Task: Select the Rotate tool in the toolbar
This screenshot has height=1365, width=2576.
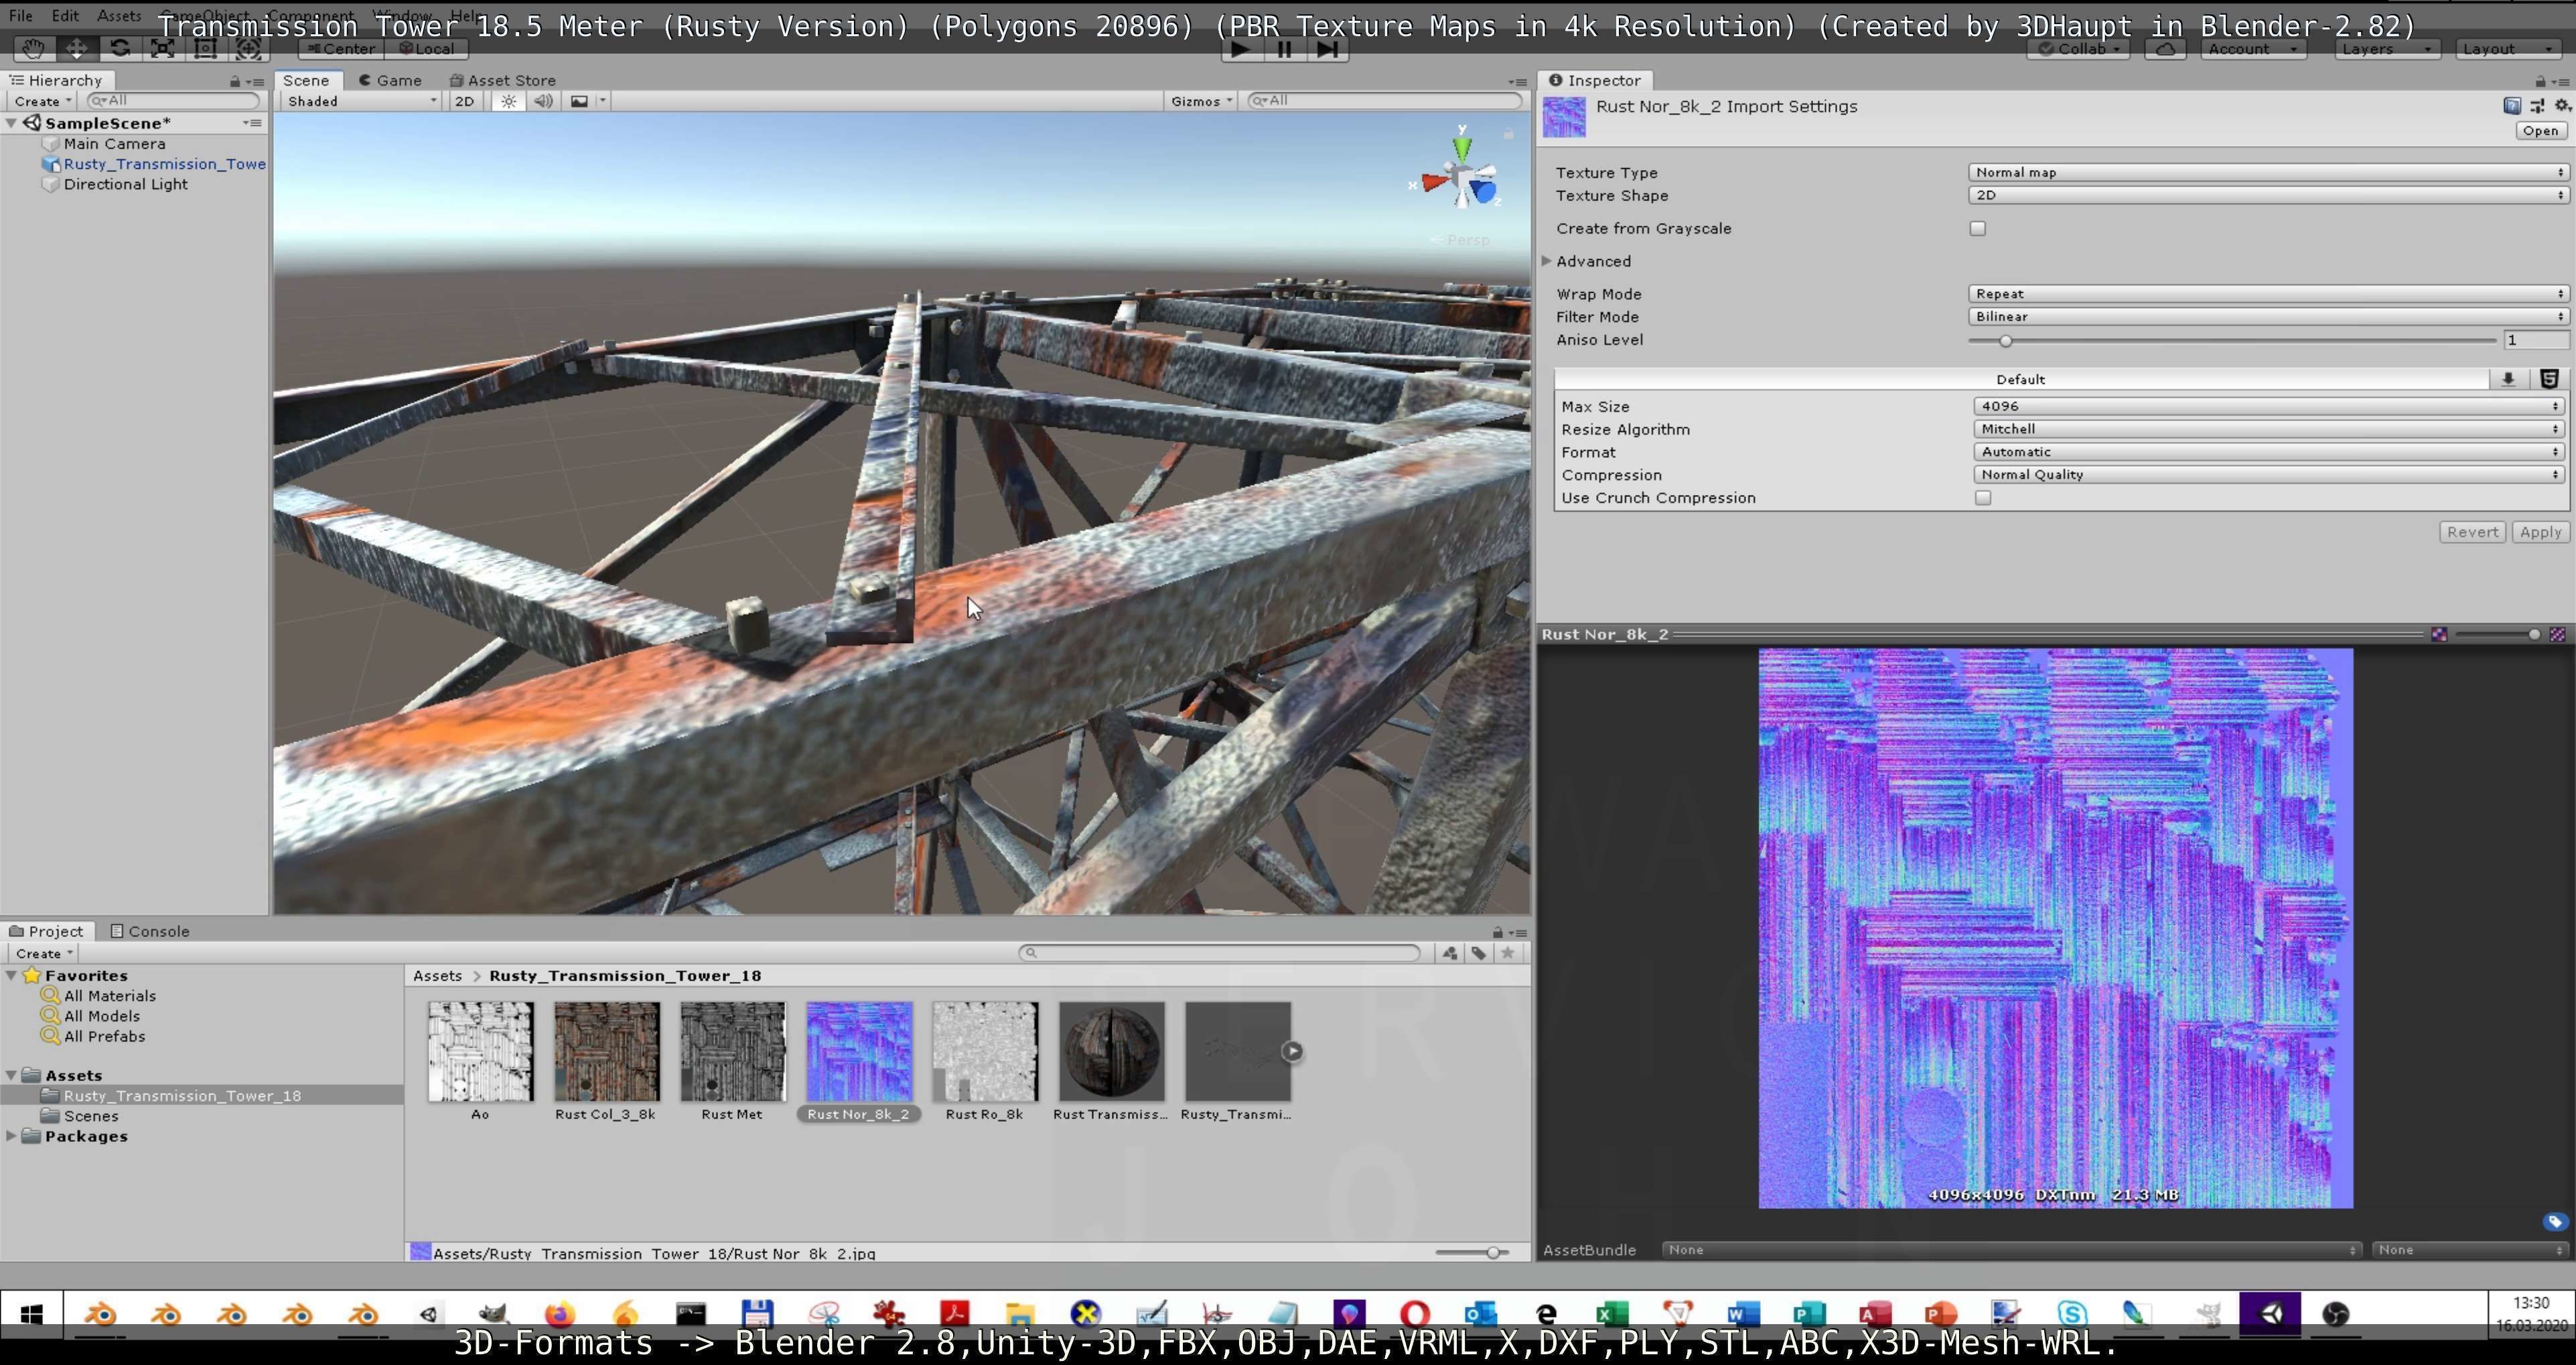Action: (120, 48)
